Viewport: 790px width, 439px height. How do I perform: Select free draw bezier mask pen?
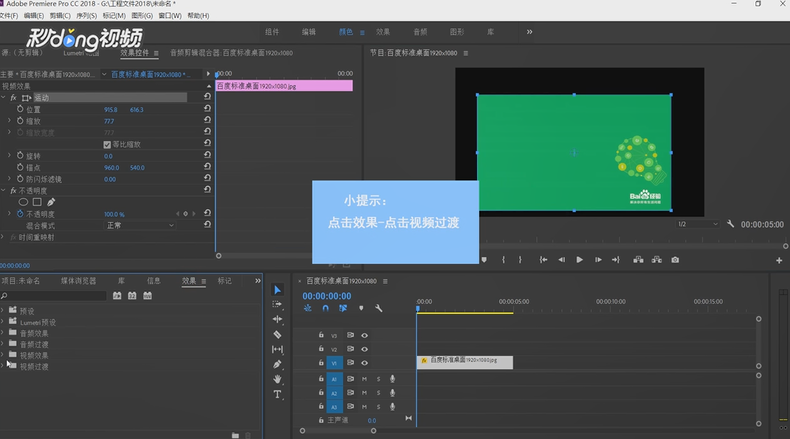pyautogui.click(x=51, y=202)
